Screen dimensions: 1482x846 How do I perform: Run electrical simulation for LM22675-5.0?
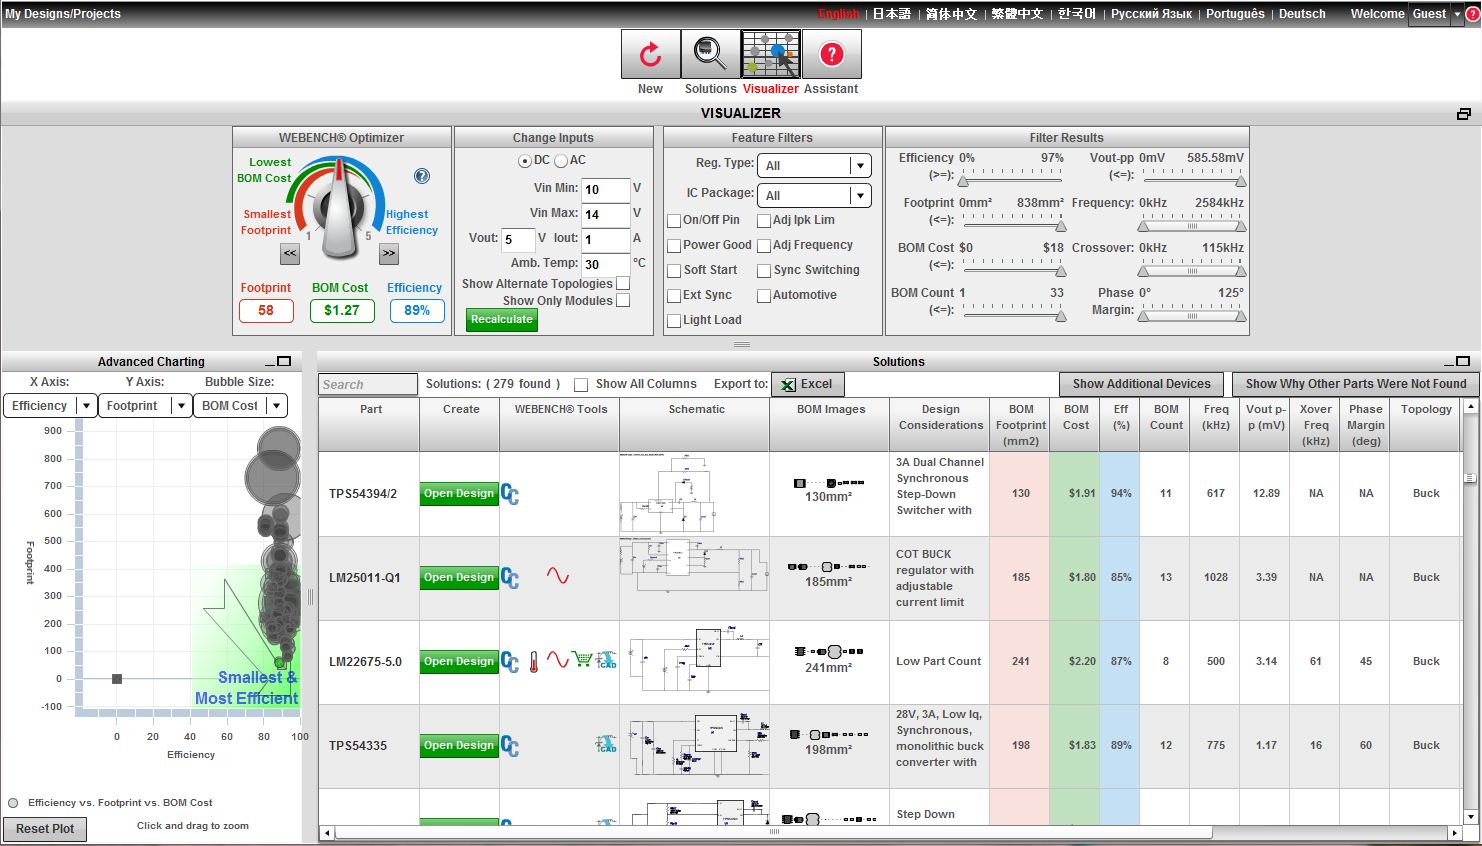click(x=557, y=660)
